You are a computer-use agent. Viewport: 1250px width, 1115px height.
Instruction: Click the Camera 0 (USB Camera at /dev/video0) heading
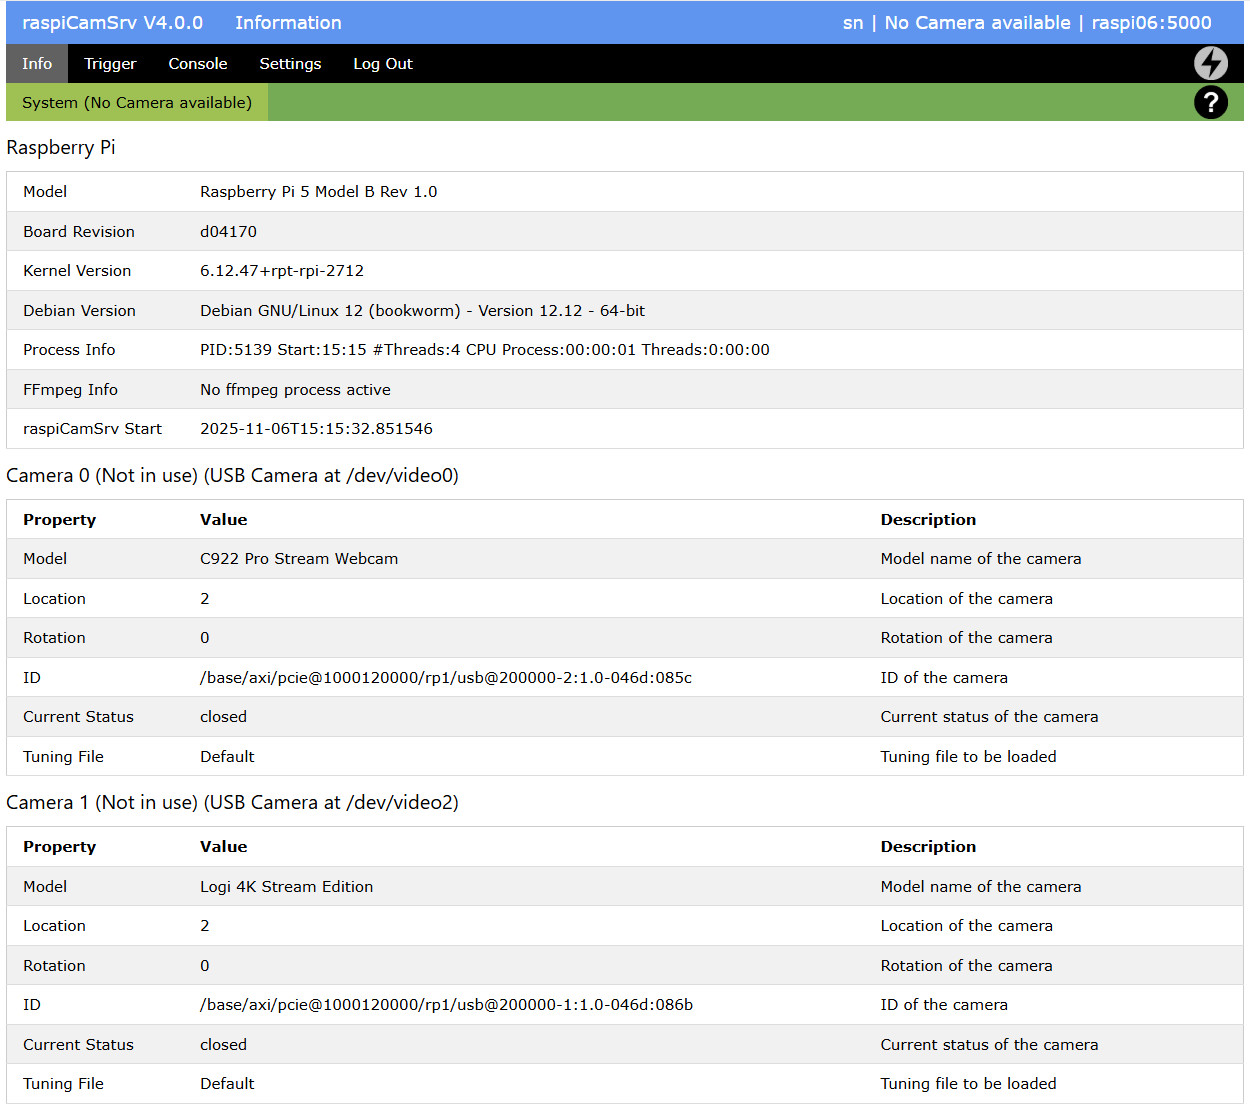click(x=232, y=475)
